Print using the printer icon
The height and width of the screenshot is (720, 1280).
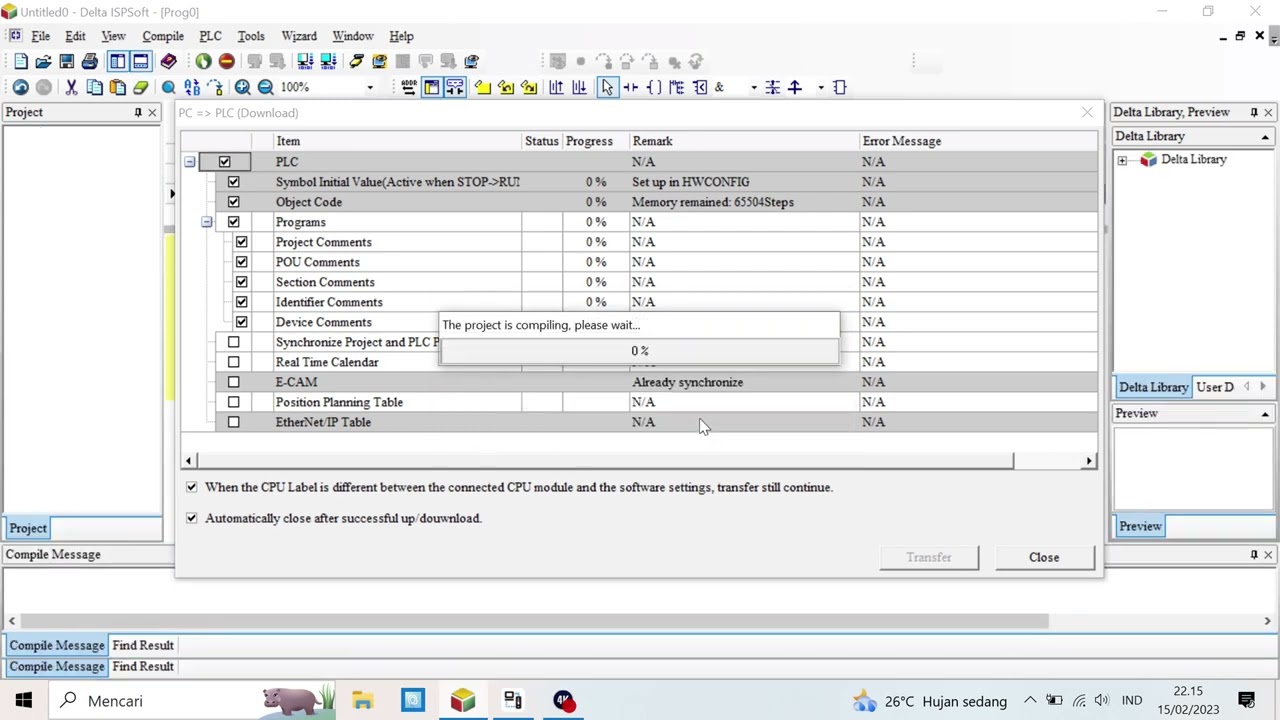[x=89, y=62]
